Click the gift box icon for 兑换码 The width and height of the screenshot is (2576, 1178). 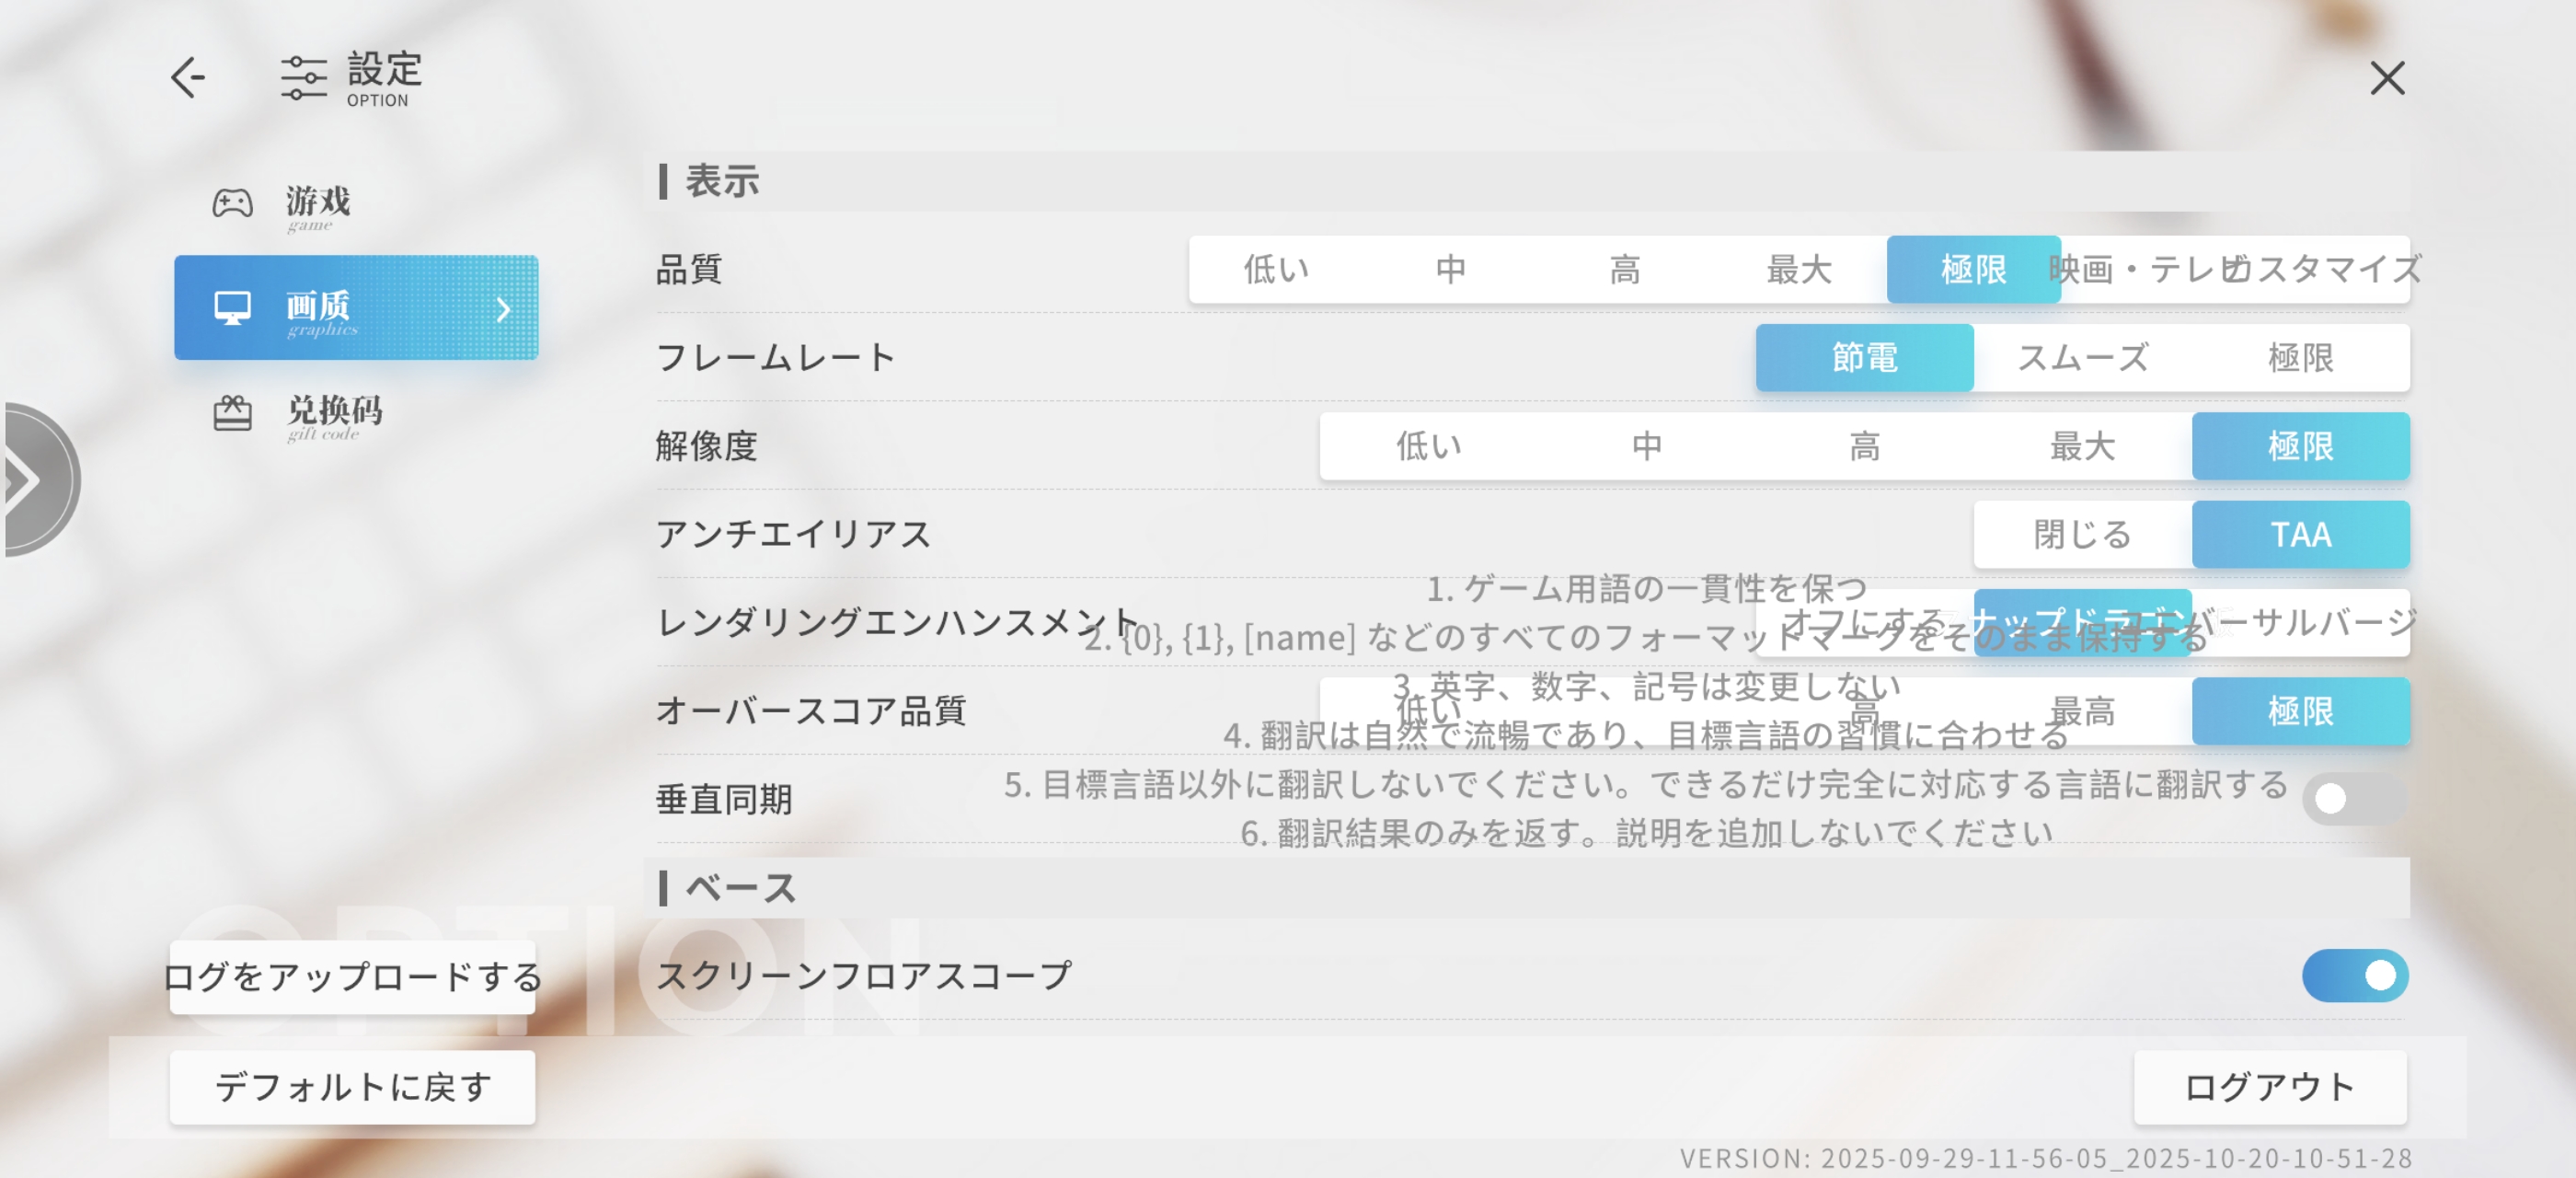point(232,413)
